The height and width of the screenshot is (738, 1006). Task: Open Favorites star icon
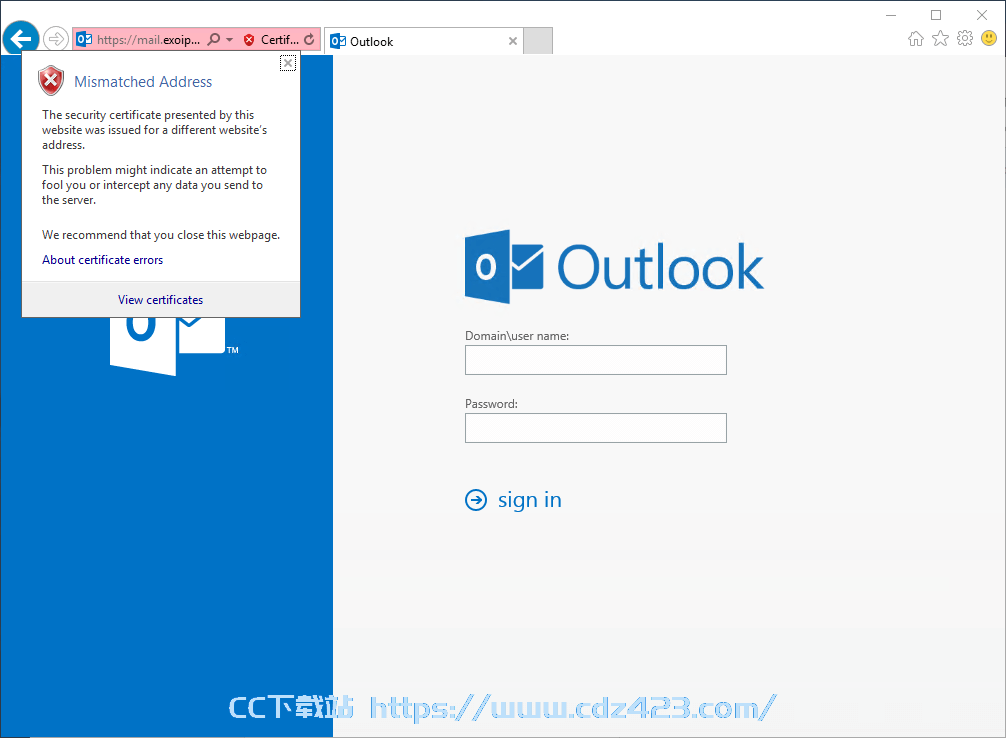(941, 39)
